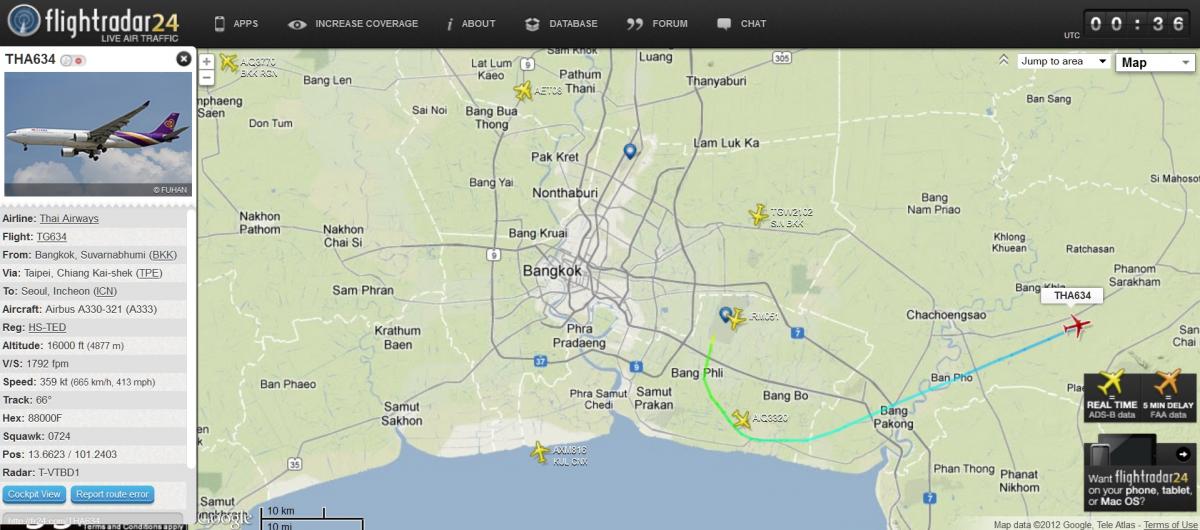Open the Terms of Use link
The image size is (1200, 530).
pos(1171,524)
